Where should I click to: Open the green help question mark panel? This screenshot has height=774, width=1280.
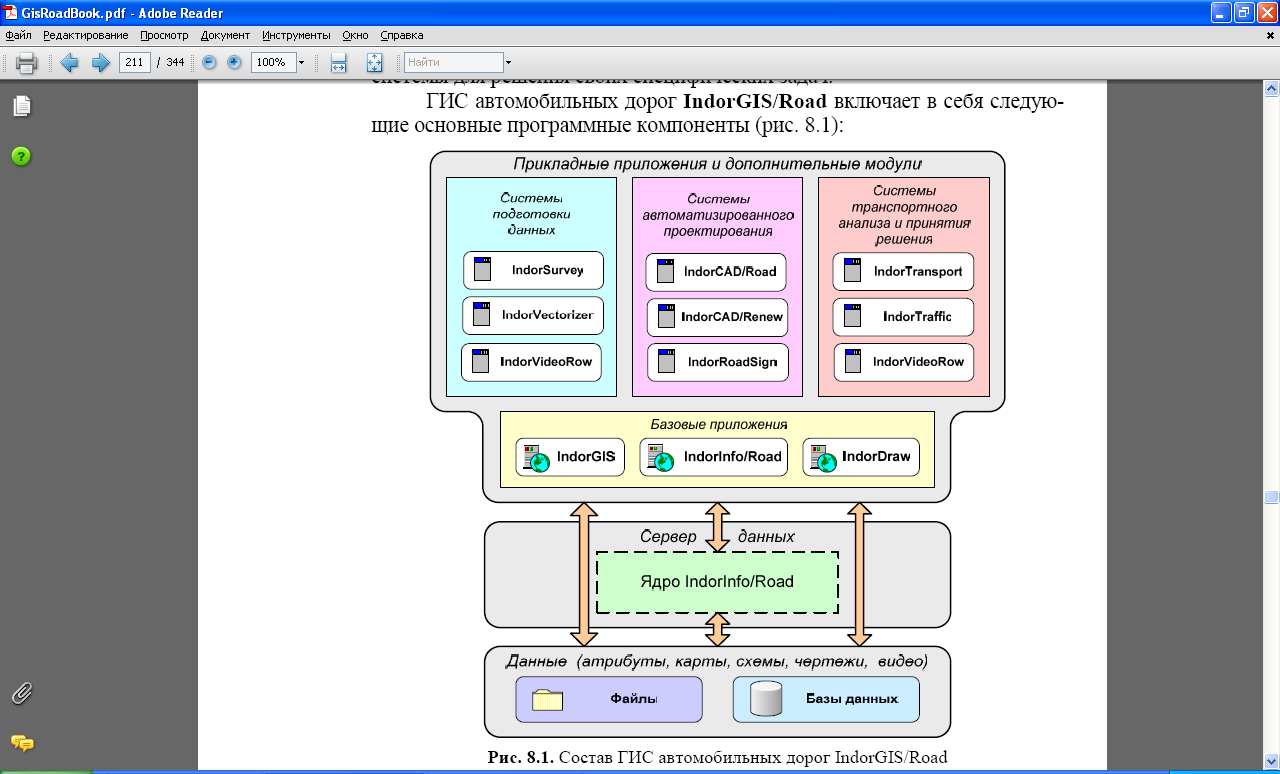tap(21, 156)
